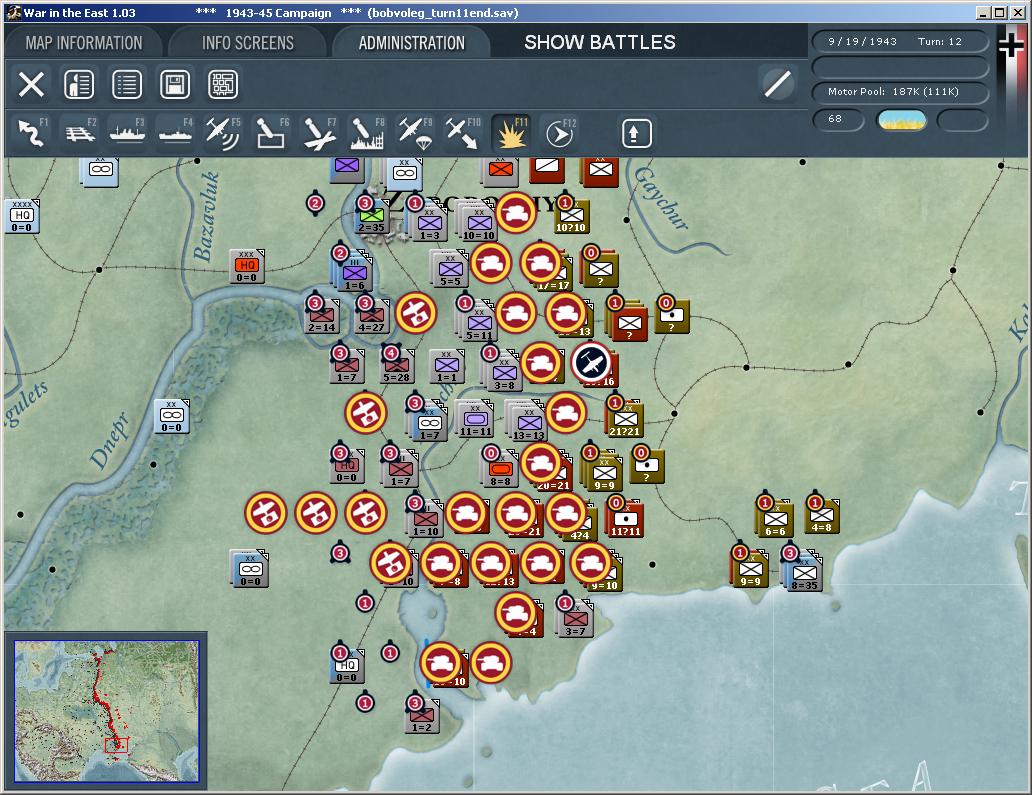Screen dimensions: 1032x795
Task: Click the X quit icon in administration row
Action: coord(31,84)
